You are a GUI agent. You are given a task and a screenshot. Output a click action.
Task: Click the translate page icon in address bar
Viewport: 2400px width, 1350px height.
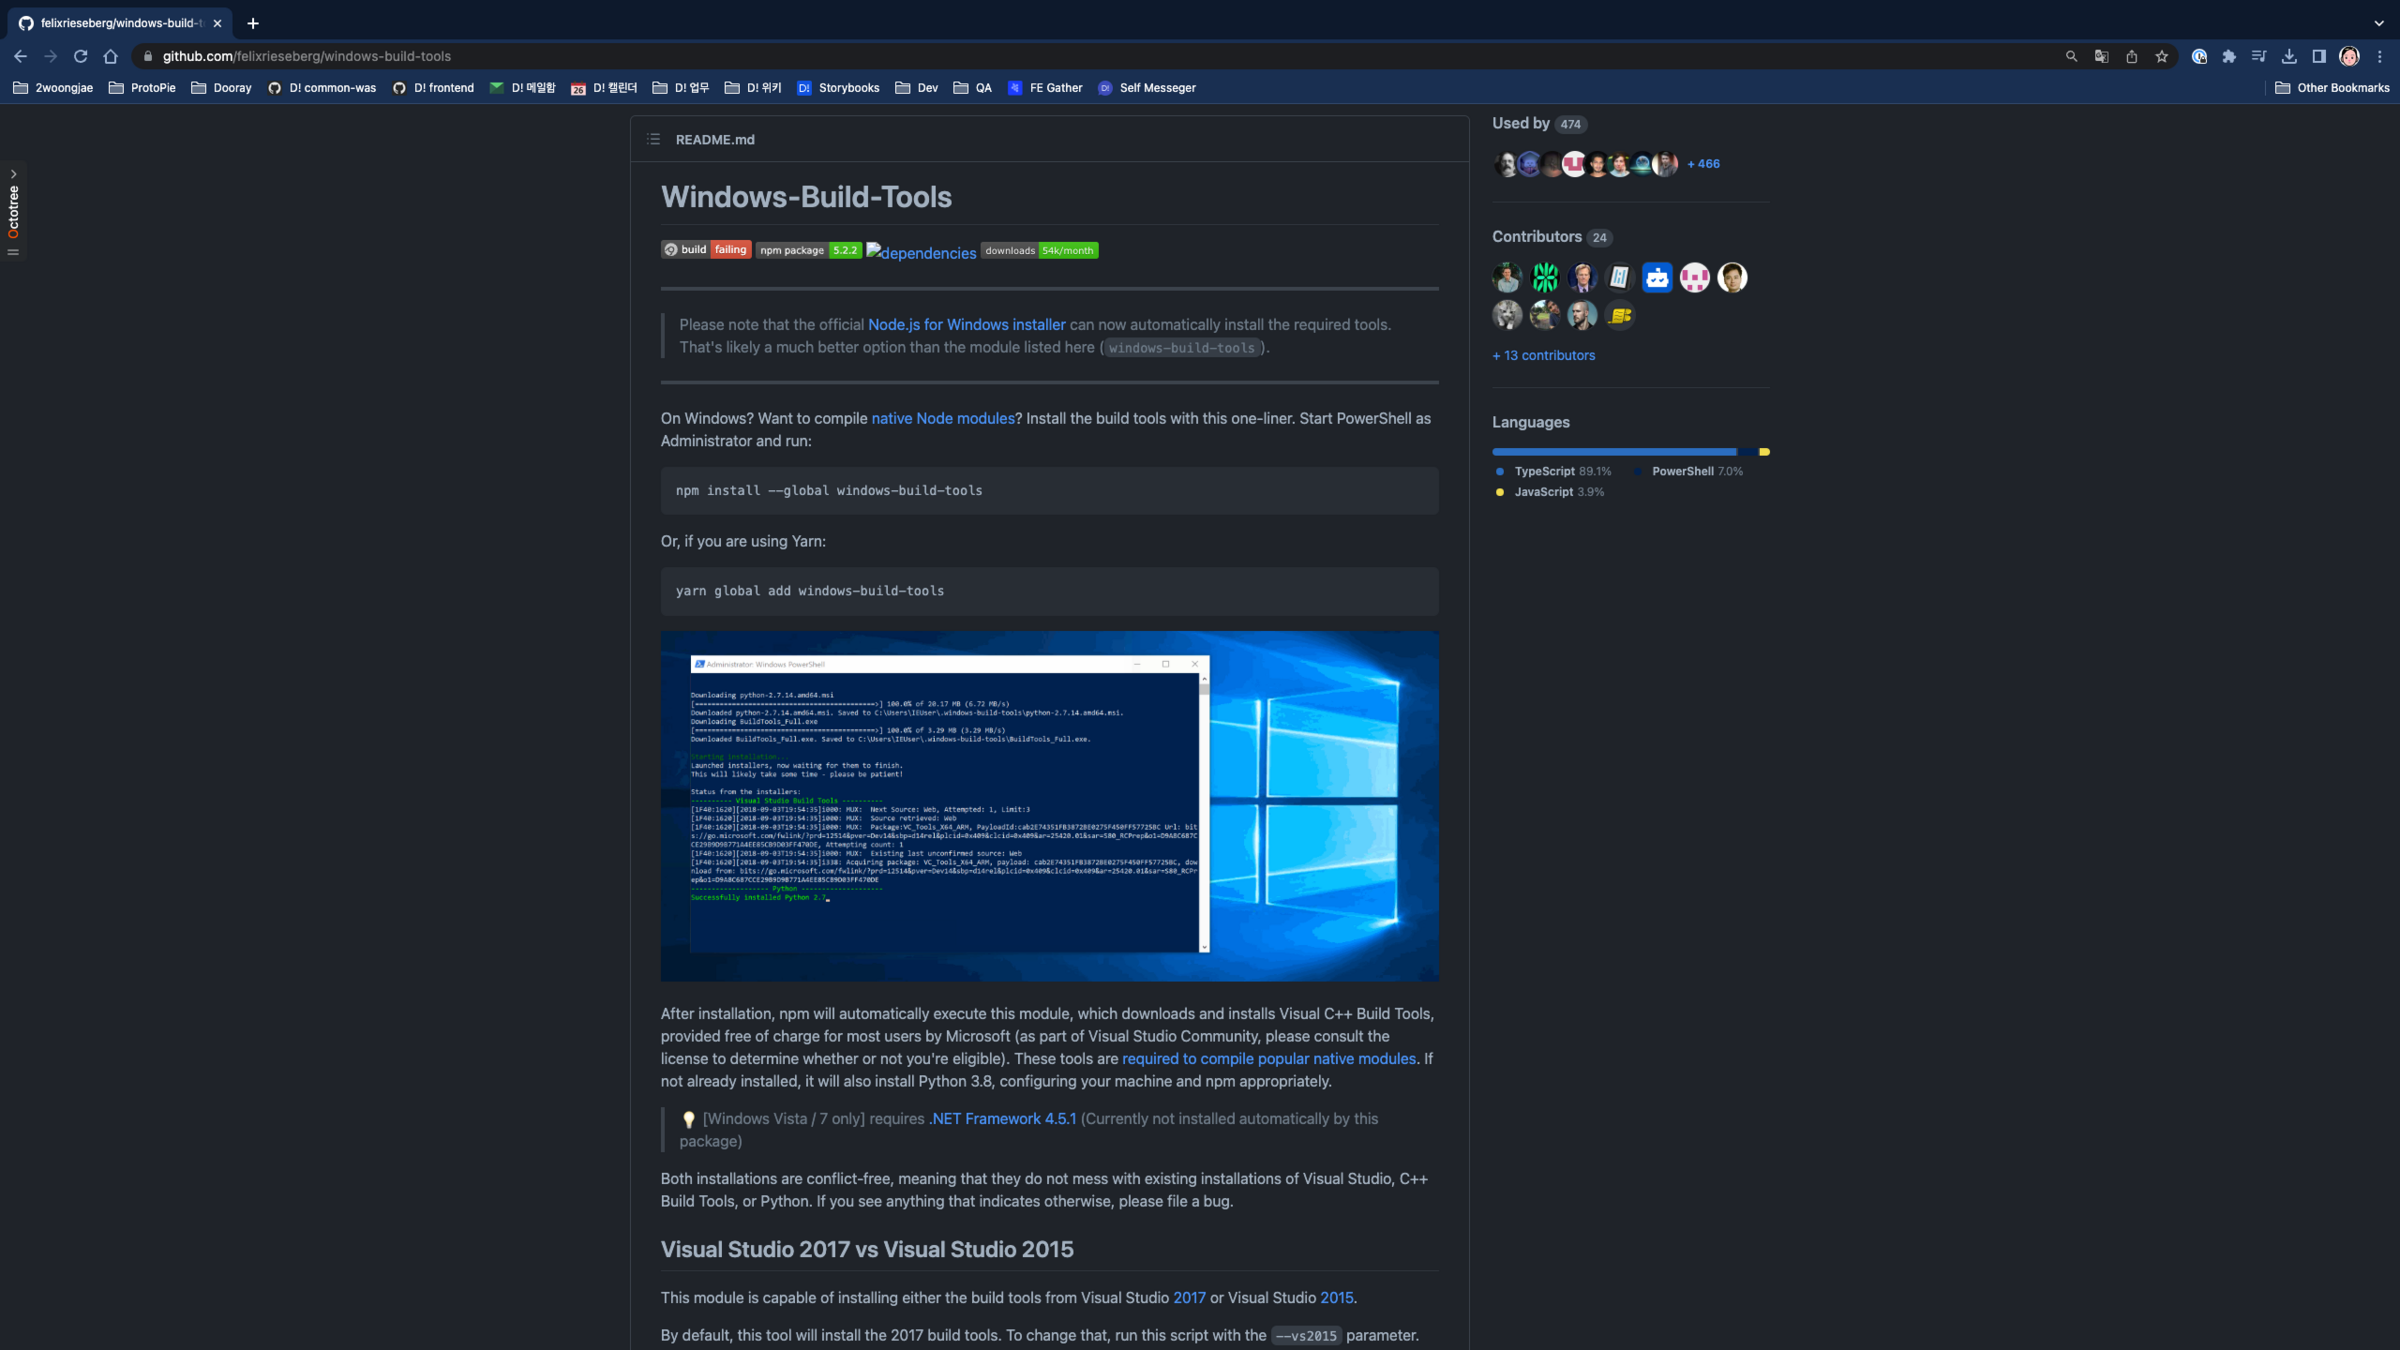click(2101, 56)
